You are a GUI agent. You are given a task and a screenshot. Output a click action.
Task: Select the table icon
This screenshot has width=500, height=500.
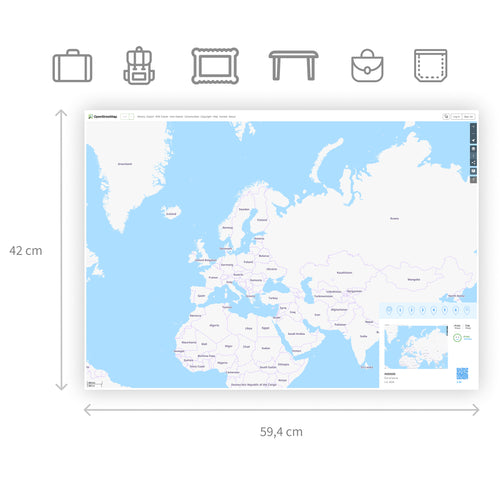pos(293,65)
